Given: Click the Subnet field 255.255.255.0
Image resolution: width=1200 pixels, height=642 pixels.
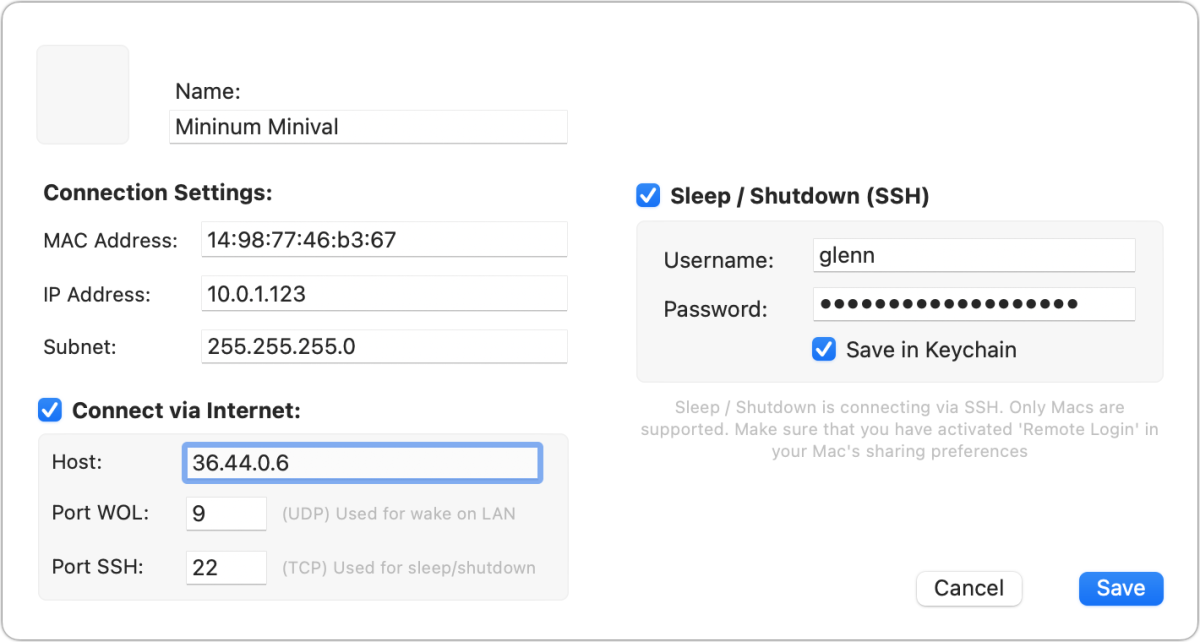Looking at the screenshot, I should [x=384, y=347].
